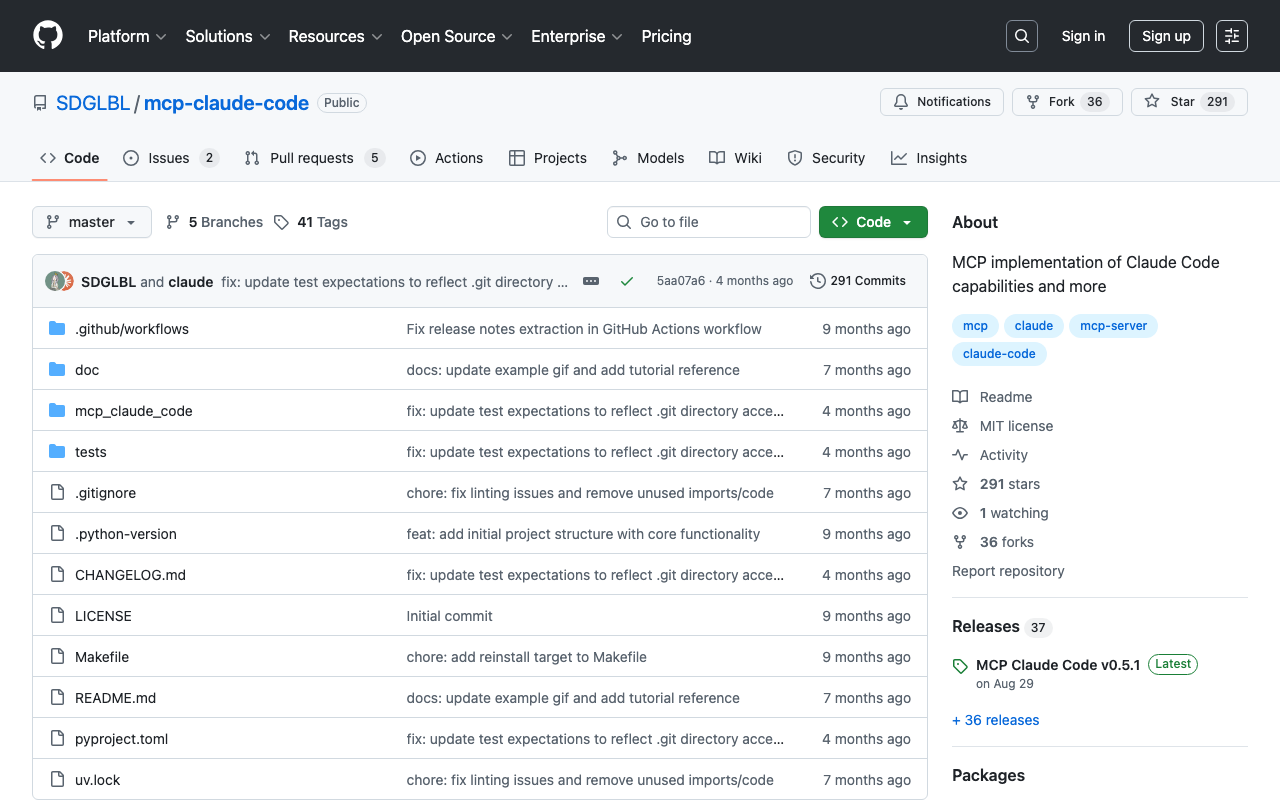The image size is (1280, 800).
Task: Open the 291 Commits history
Action: (857, 281)
